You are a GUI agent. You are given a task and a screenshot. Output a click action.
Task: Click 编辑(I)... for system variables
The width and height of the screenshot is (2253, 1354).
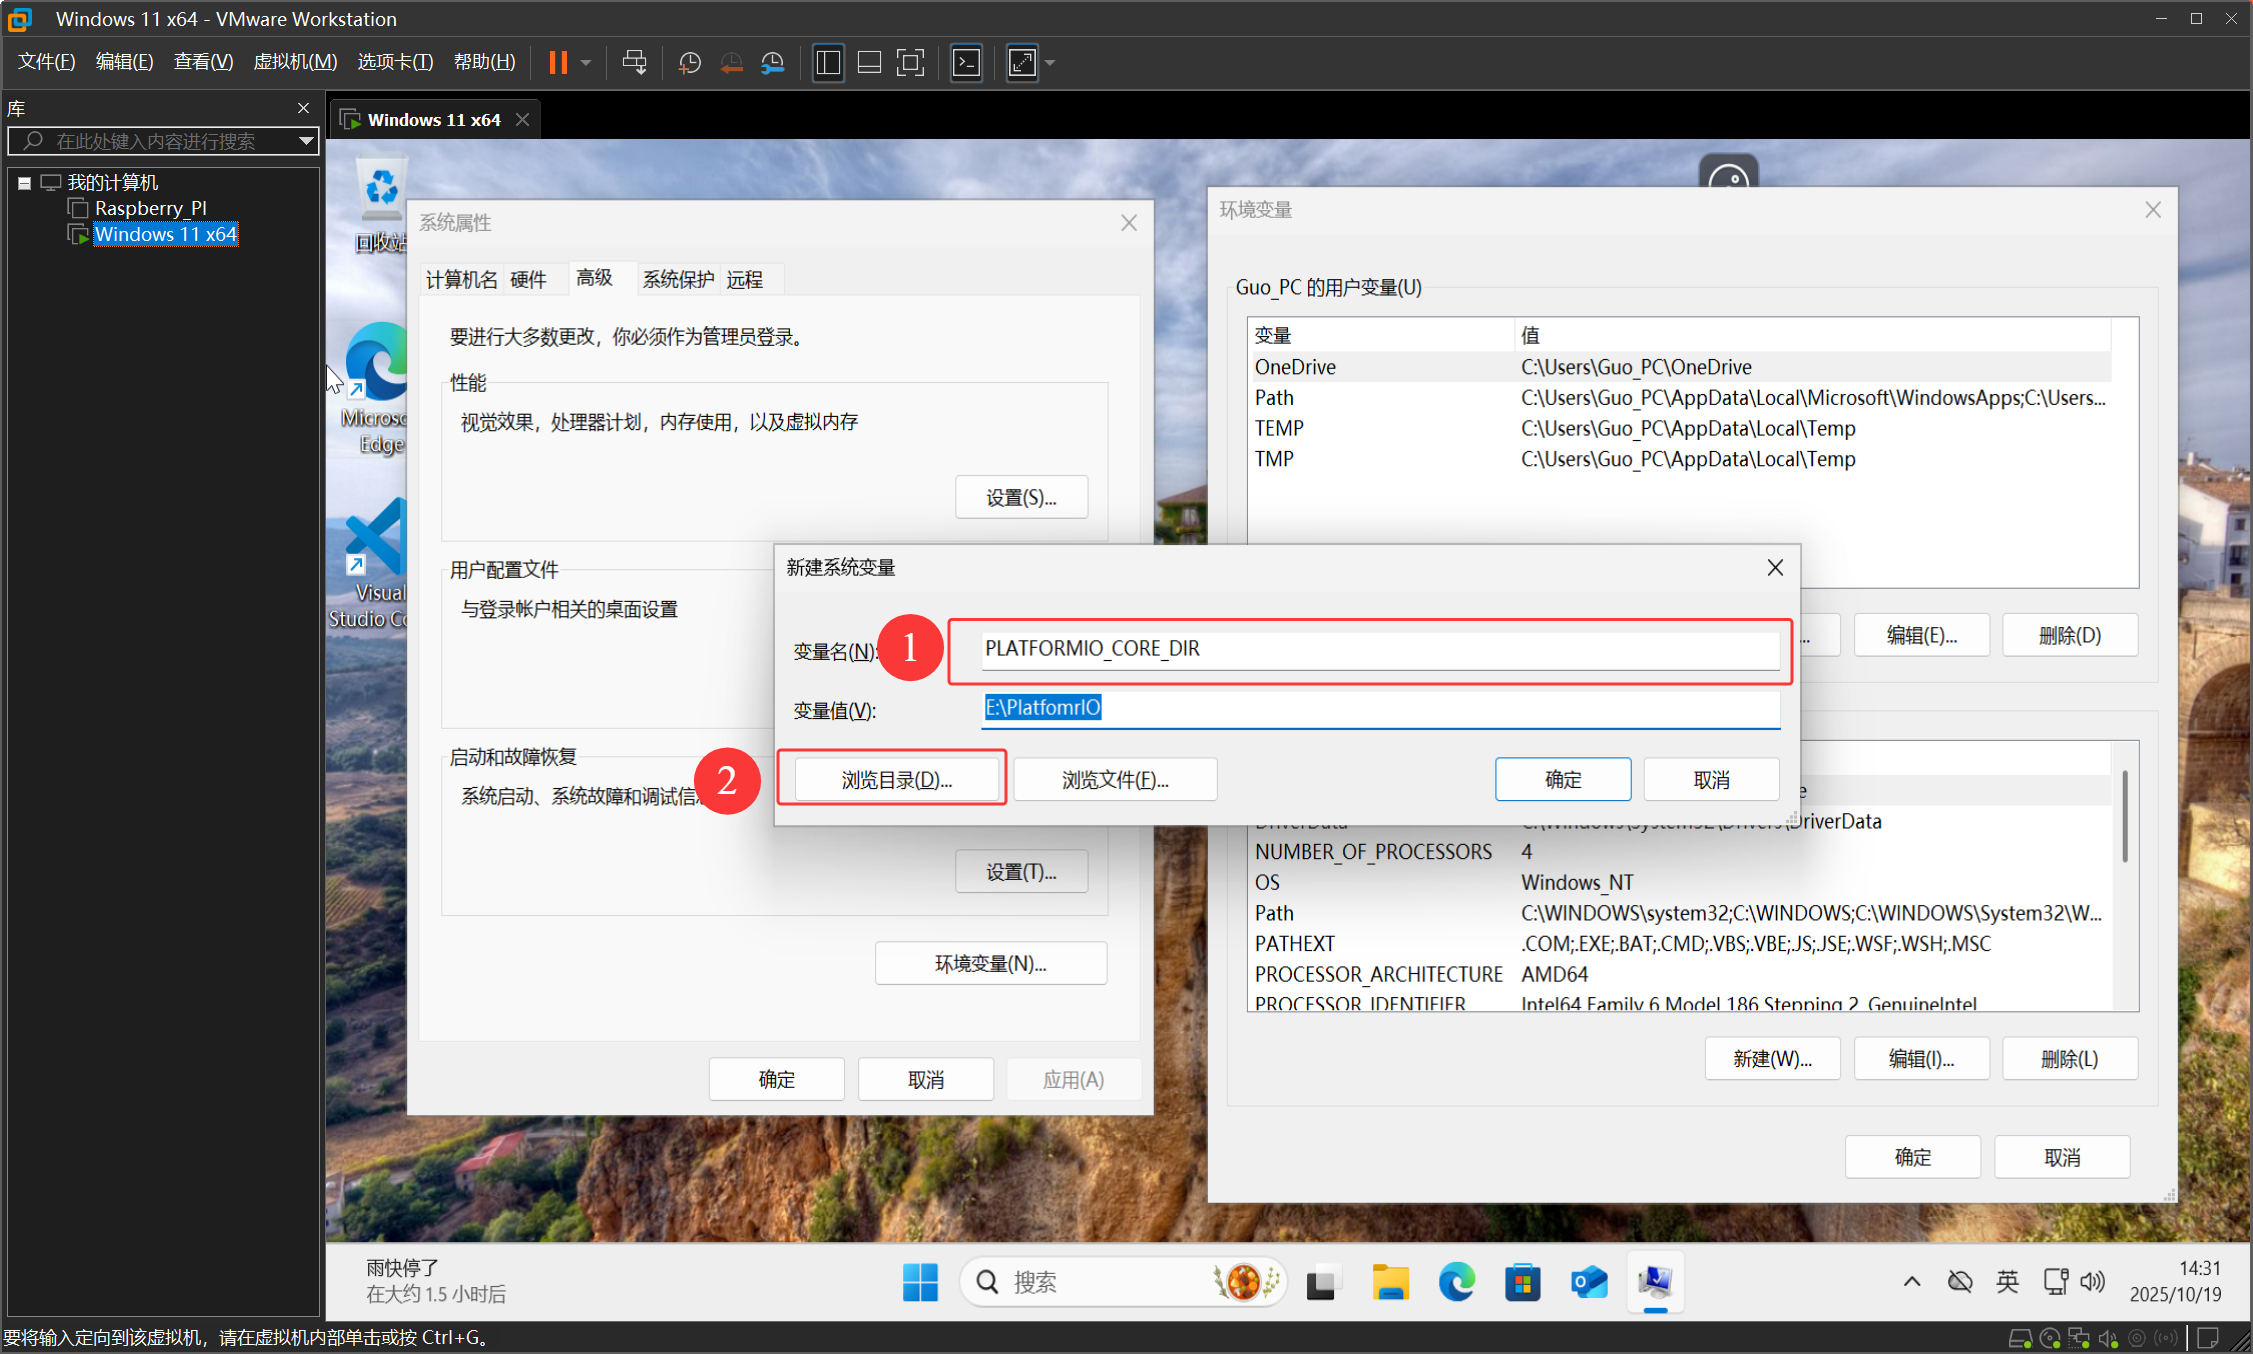pos(1921,1059)
